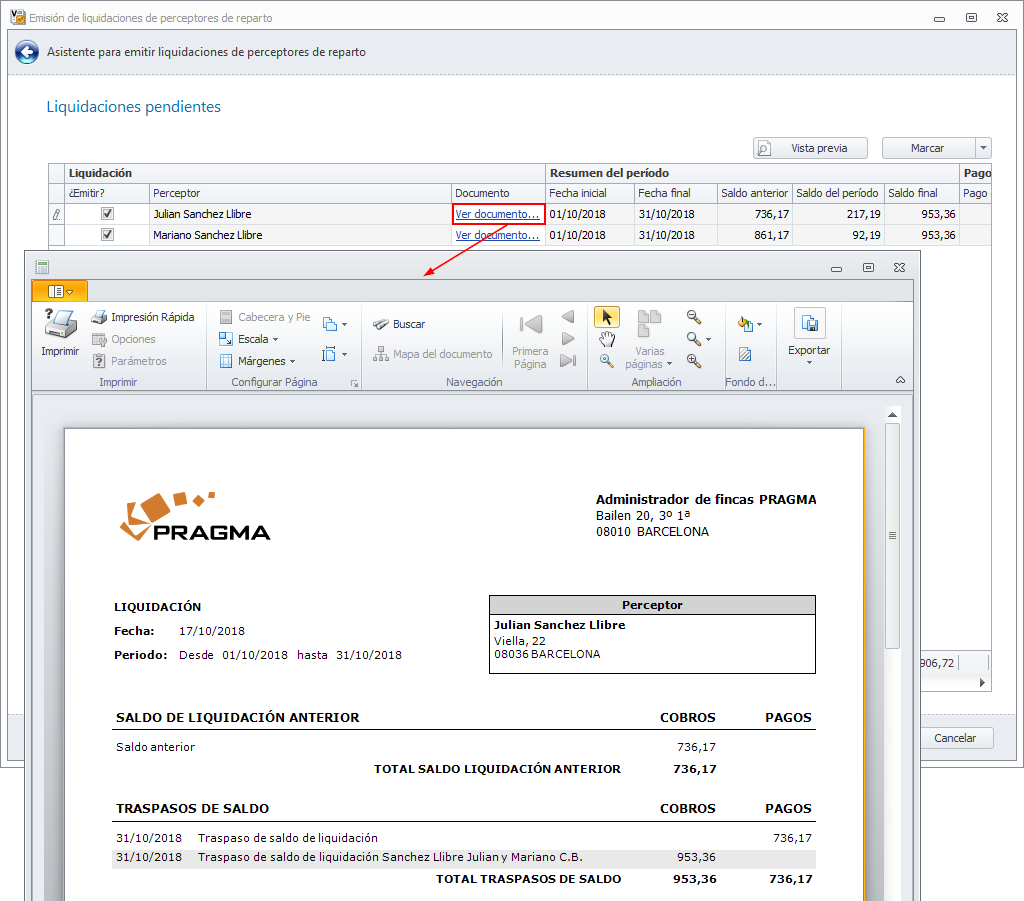Open the orange application menu tab
Viewport: 1024px width, 901px height.
pos(60,291)
